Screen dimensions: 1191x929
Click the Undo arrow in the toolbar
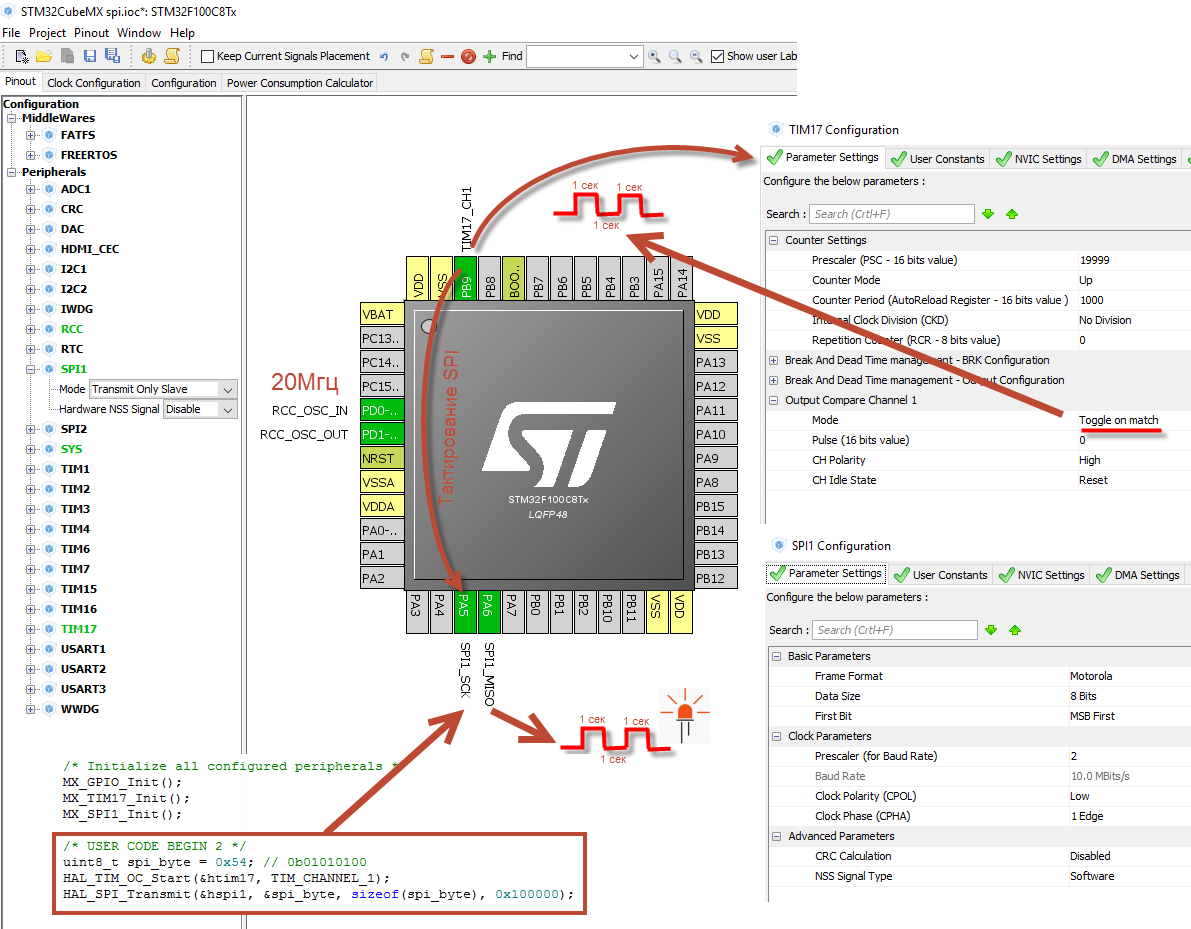(385, 56)
